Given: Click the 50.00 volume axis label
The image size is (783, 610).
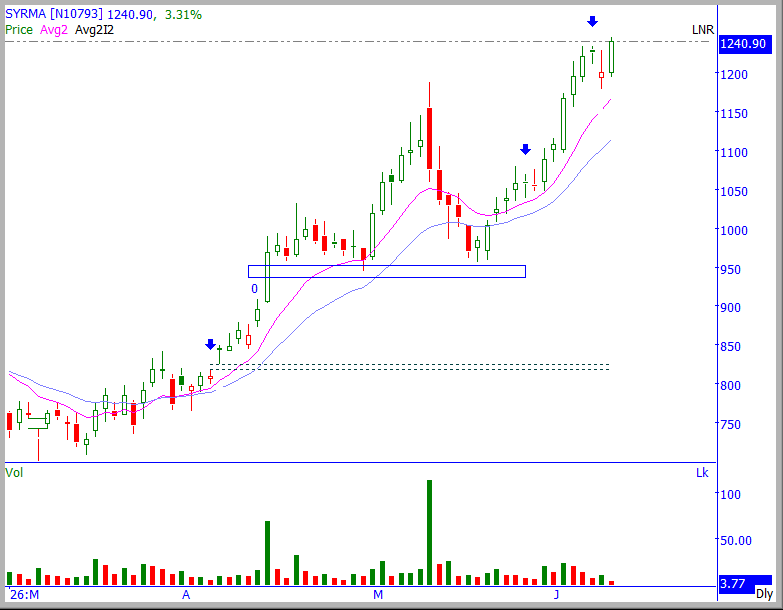Looking at the screenshot, I should point(735,540).
